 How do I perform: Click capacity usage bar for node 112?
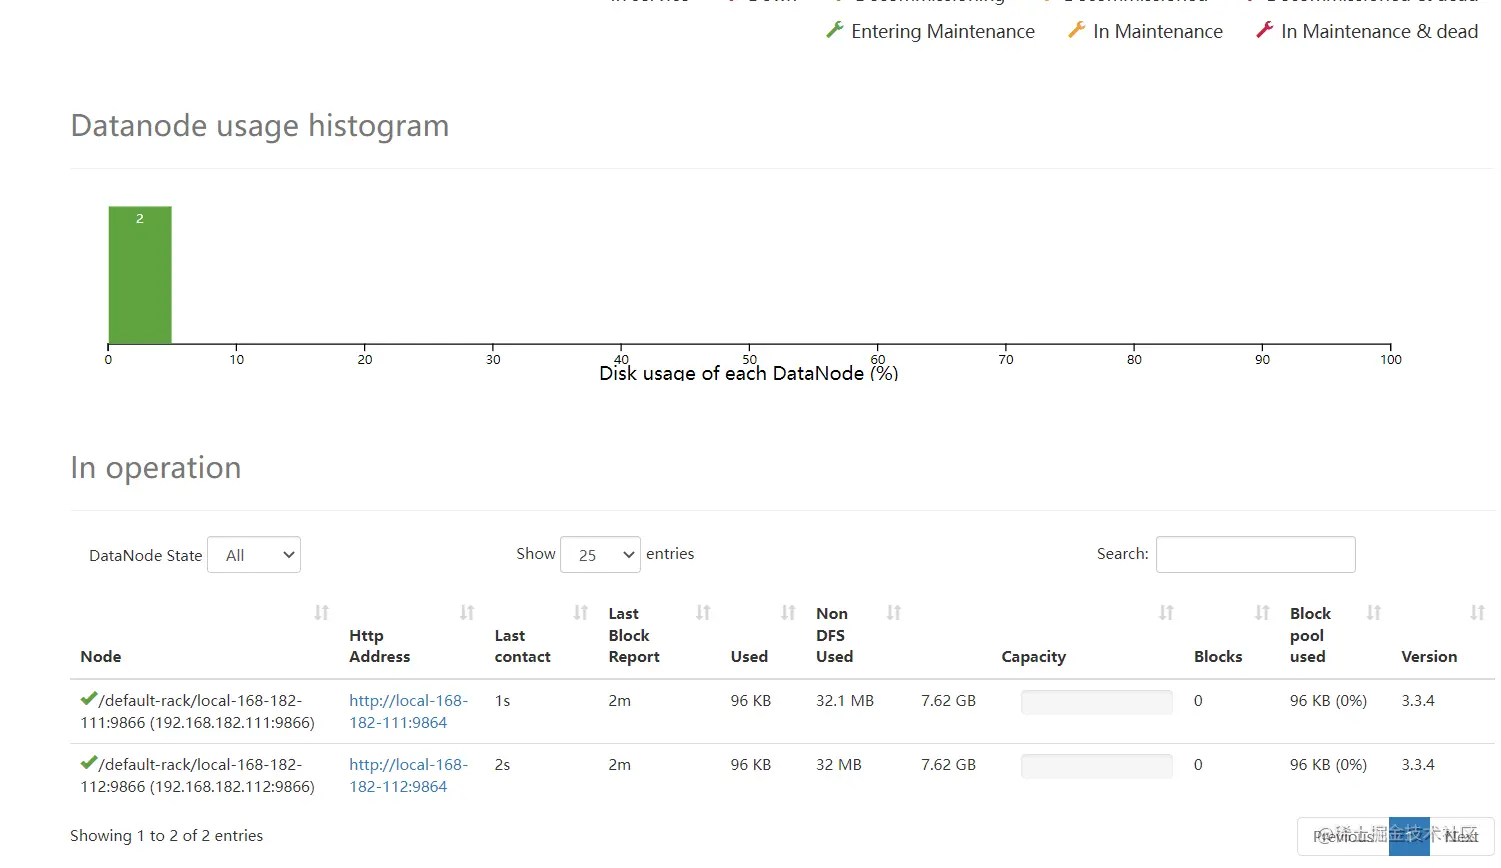point(1097,766)
